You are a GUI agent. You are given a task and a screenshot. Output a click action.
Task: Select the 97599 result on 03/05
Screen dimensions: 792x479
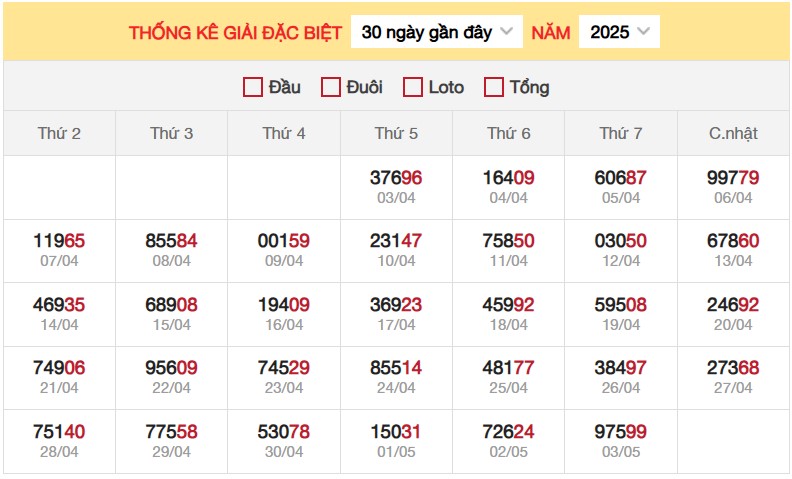coord(621,441)
